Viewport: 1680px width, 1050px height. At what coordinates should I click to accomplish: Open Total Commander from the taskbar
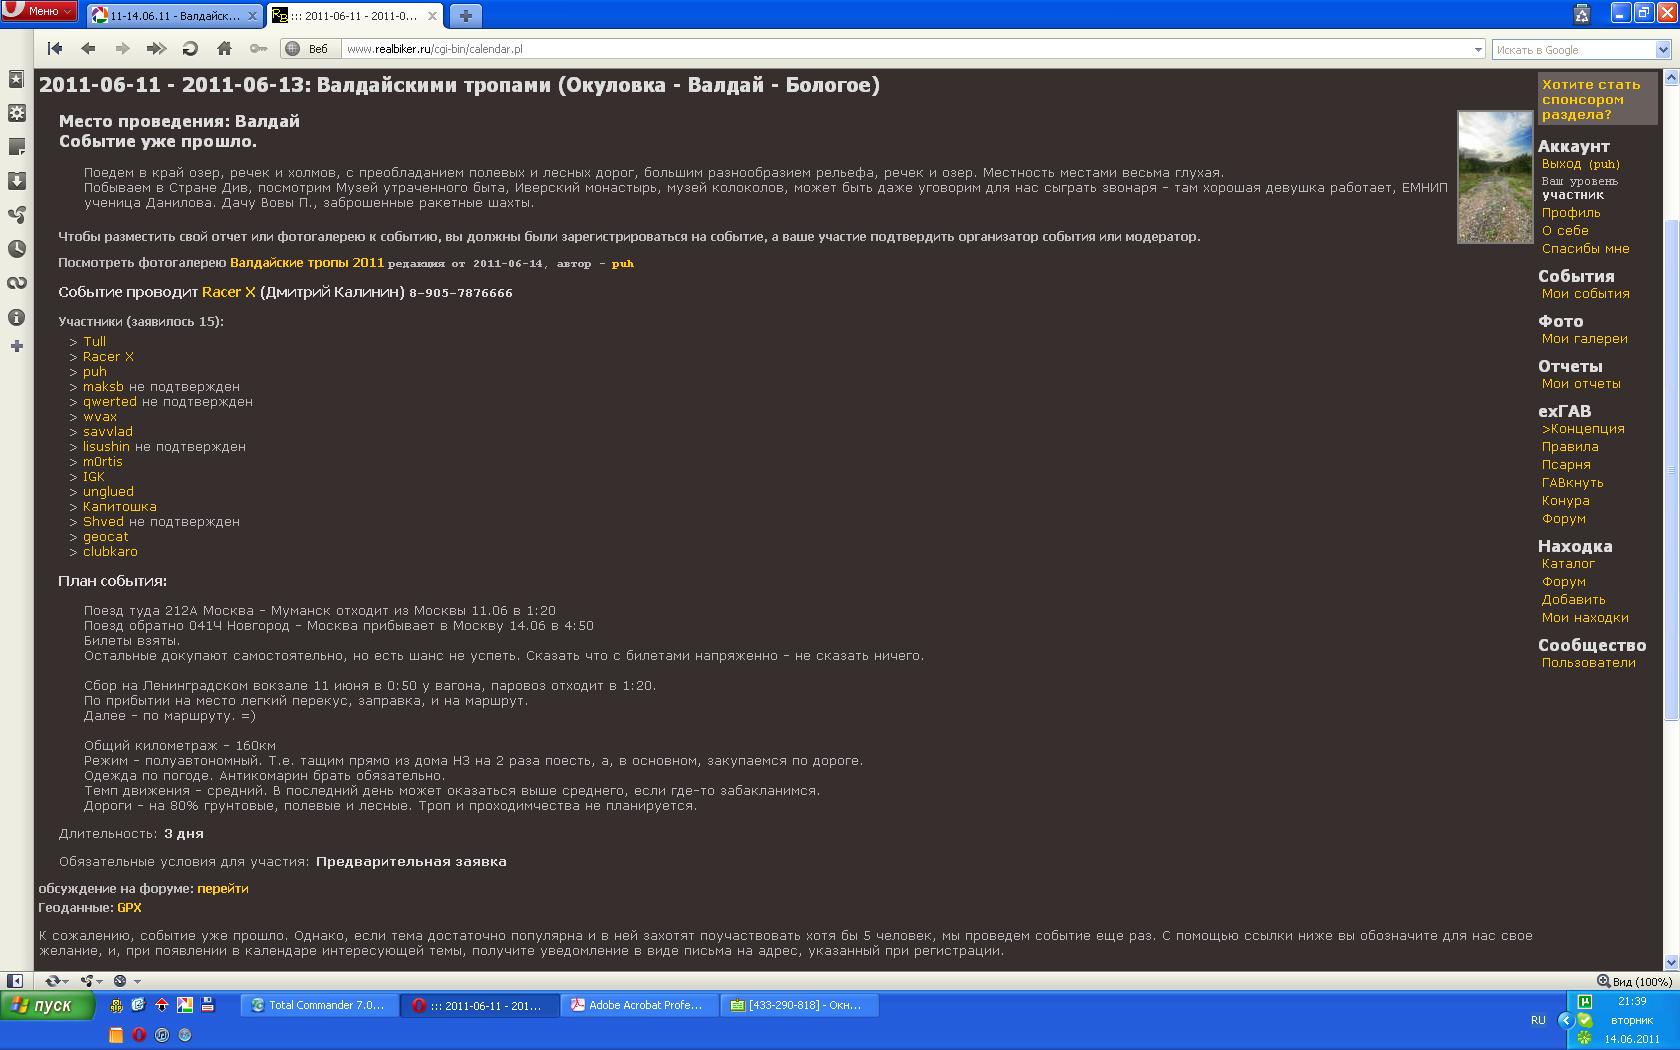pyautogui.click(x=318, y=1005)
